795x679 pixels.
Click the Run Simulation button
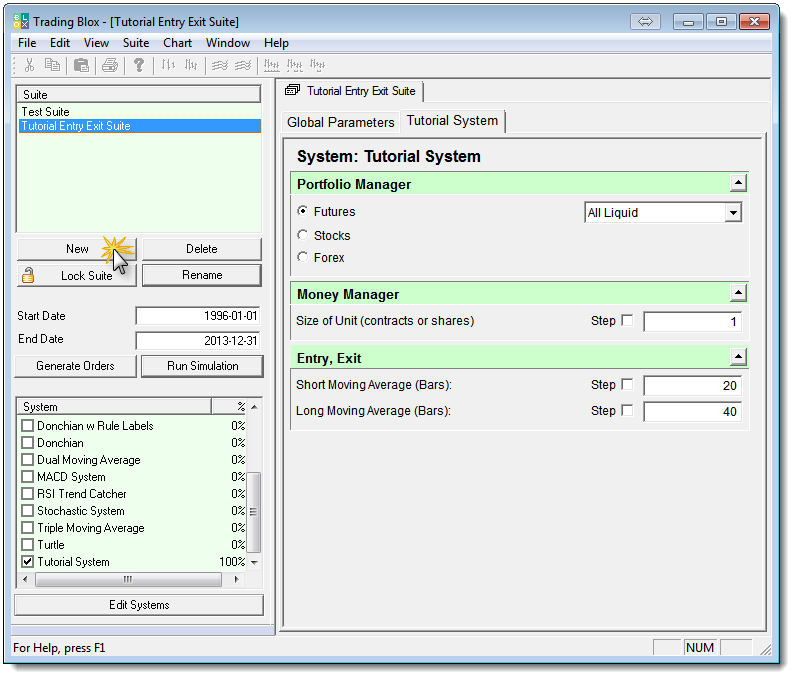pos(202,366)
